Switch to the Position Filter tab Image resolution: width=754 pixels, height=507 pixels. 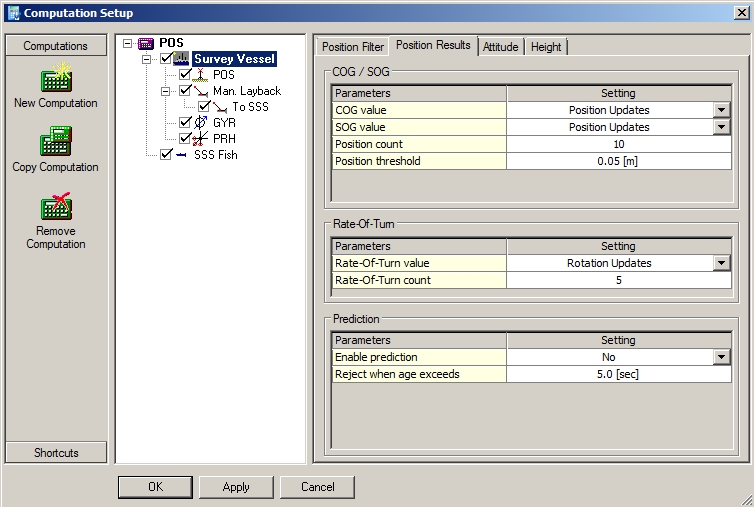tap(353, 47)
